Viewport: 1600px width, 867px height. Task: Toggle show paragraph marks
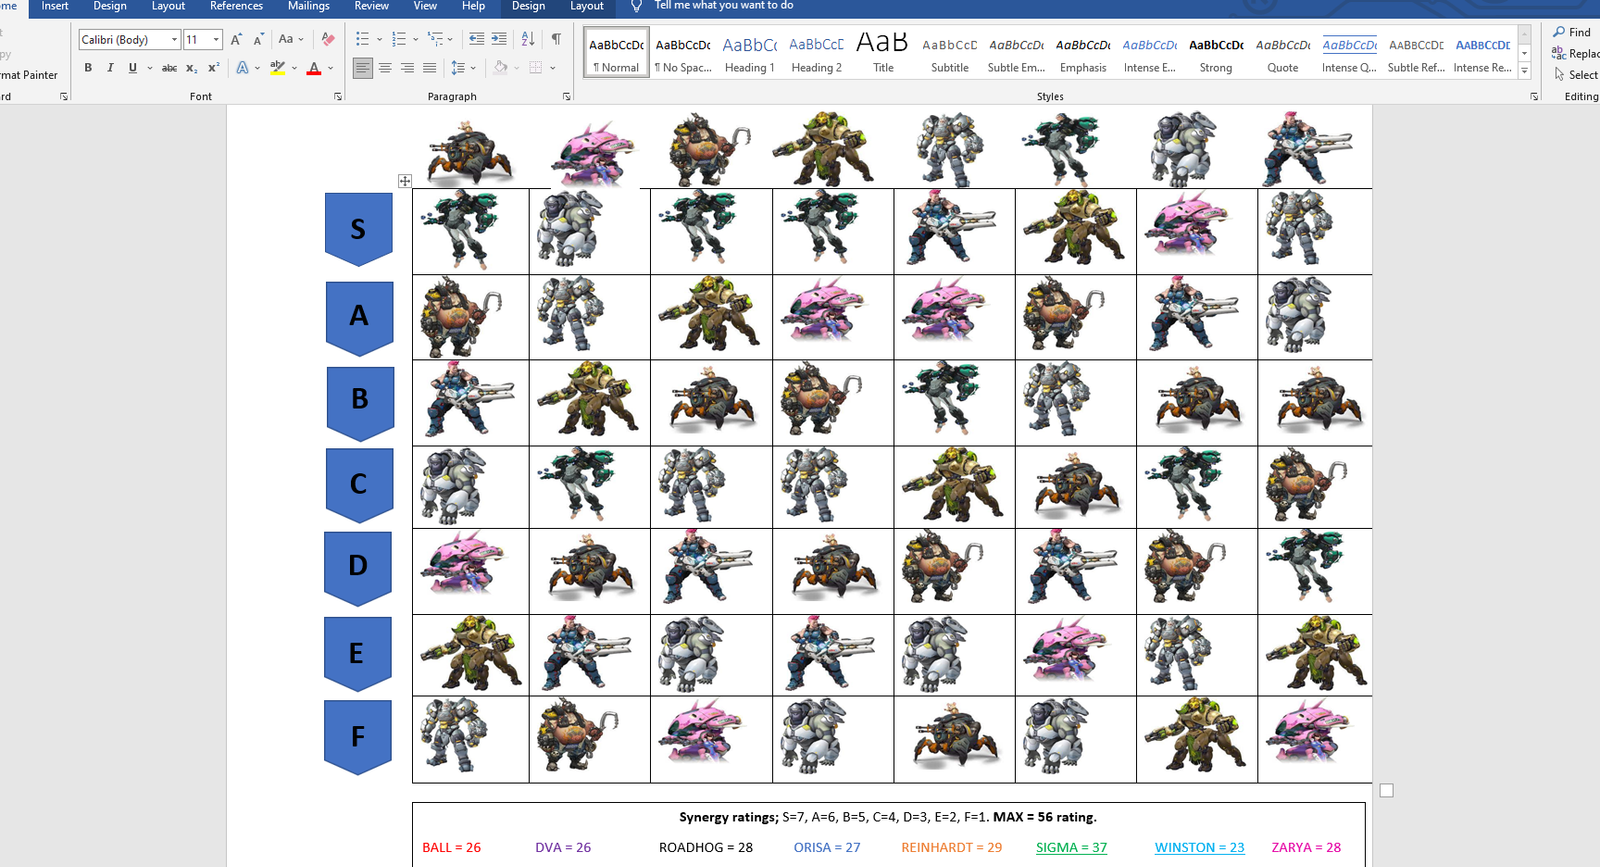(x=556, y=39)
